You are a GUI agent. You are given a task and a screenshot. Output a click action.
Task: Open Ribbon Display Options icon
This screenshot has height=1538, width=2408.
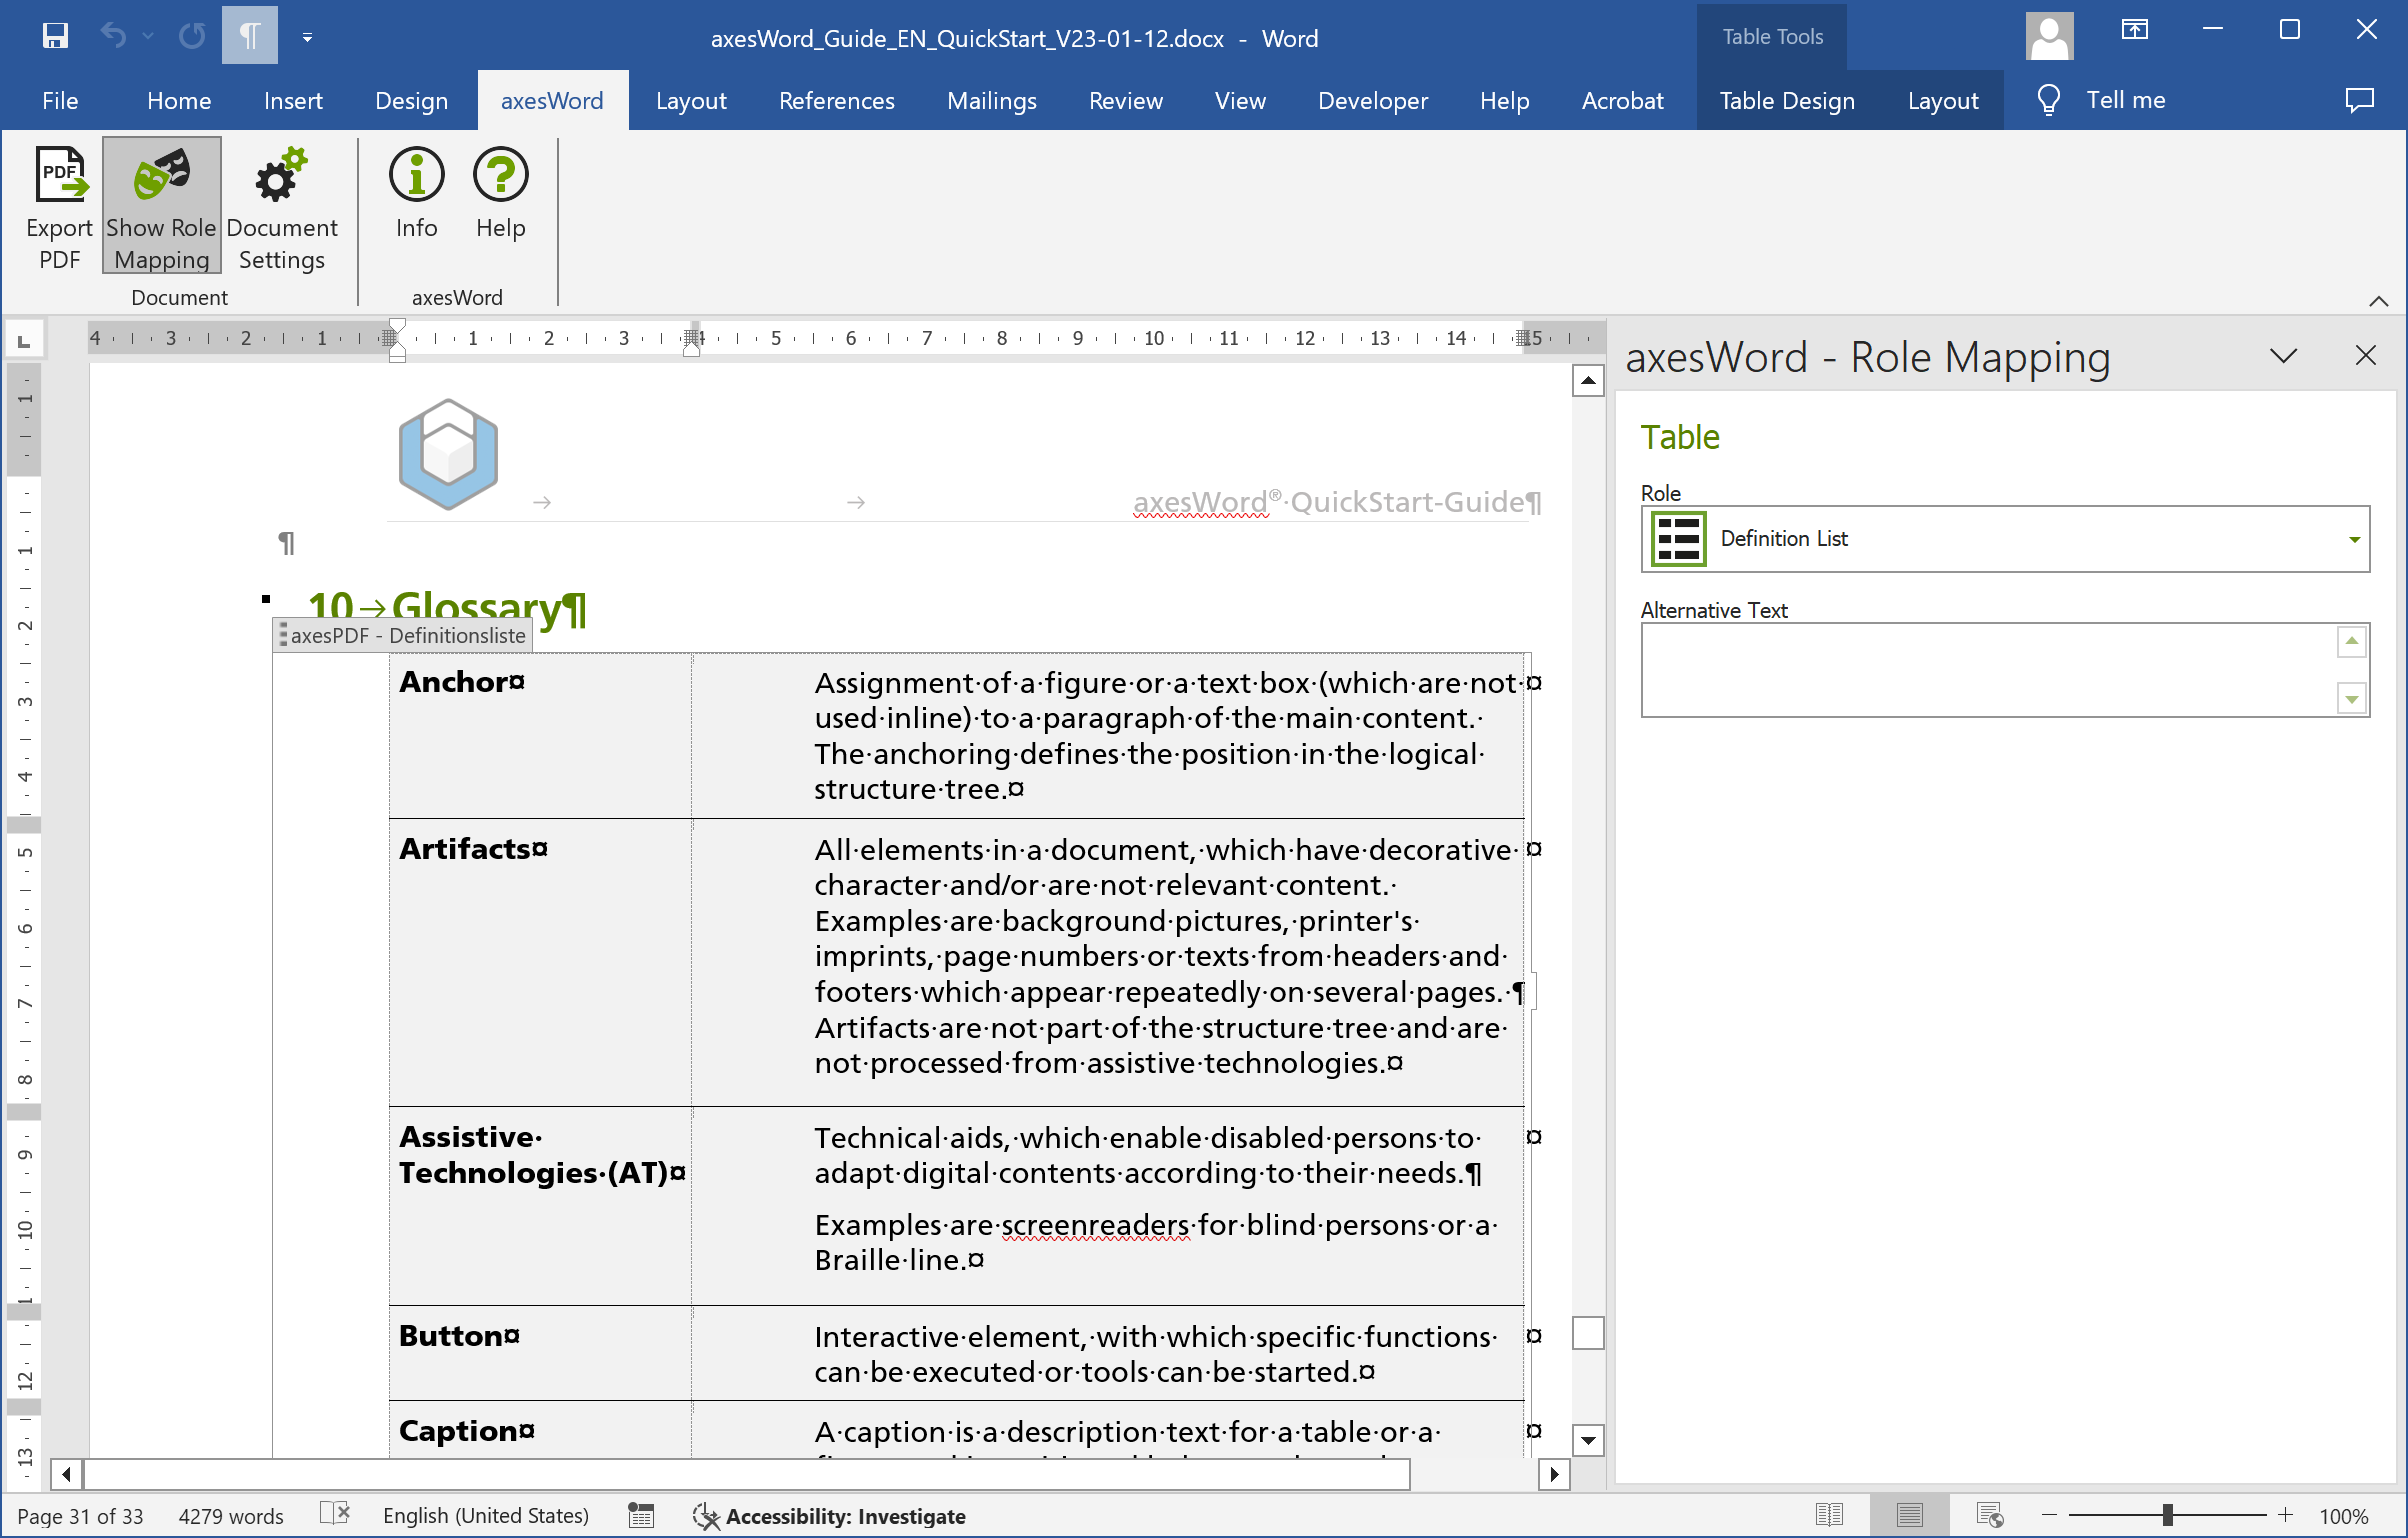(x=2135, y=30)
